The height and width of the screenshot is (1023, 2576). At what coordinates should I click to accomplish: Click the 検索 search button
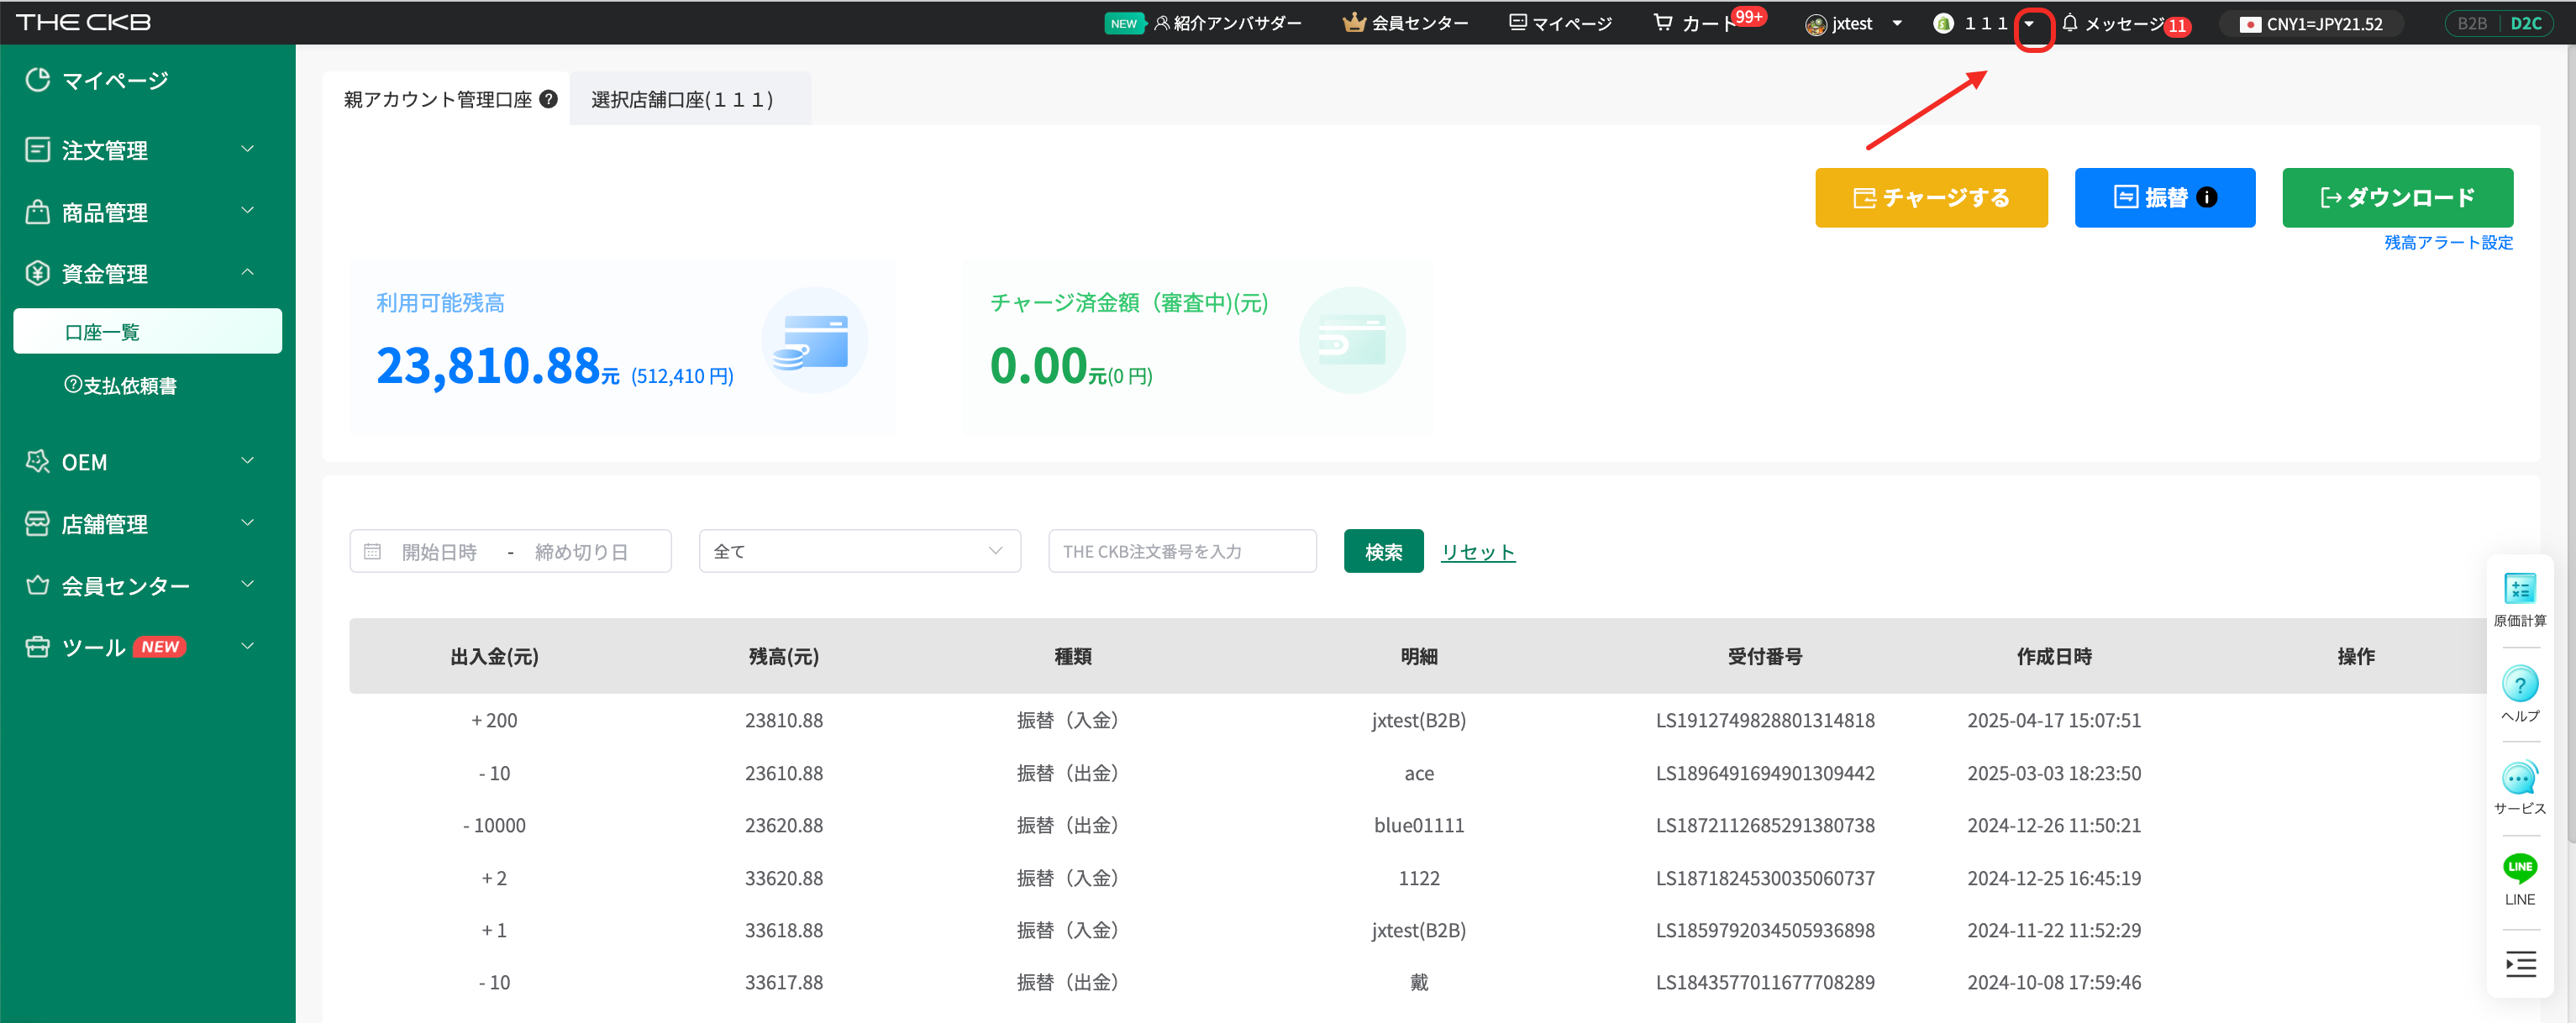1382,551
